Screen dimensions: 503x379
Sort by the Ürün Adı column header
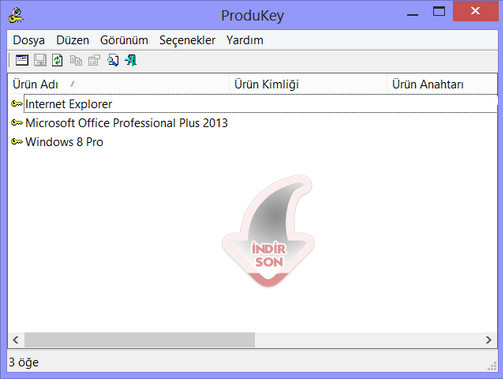tap(119, 84)
